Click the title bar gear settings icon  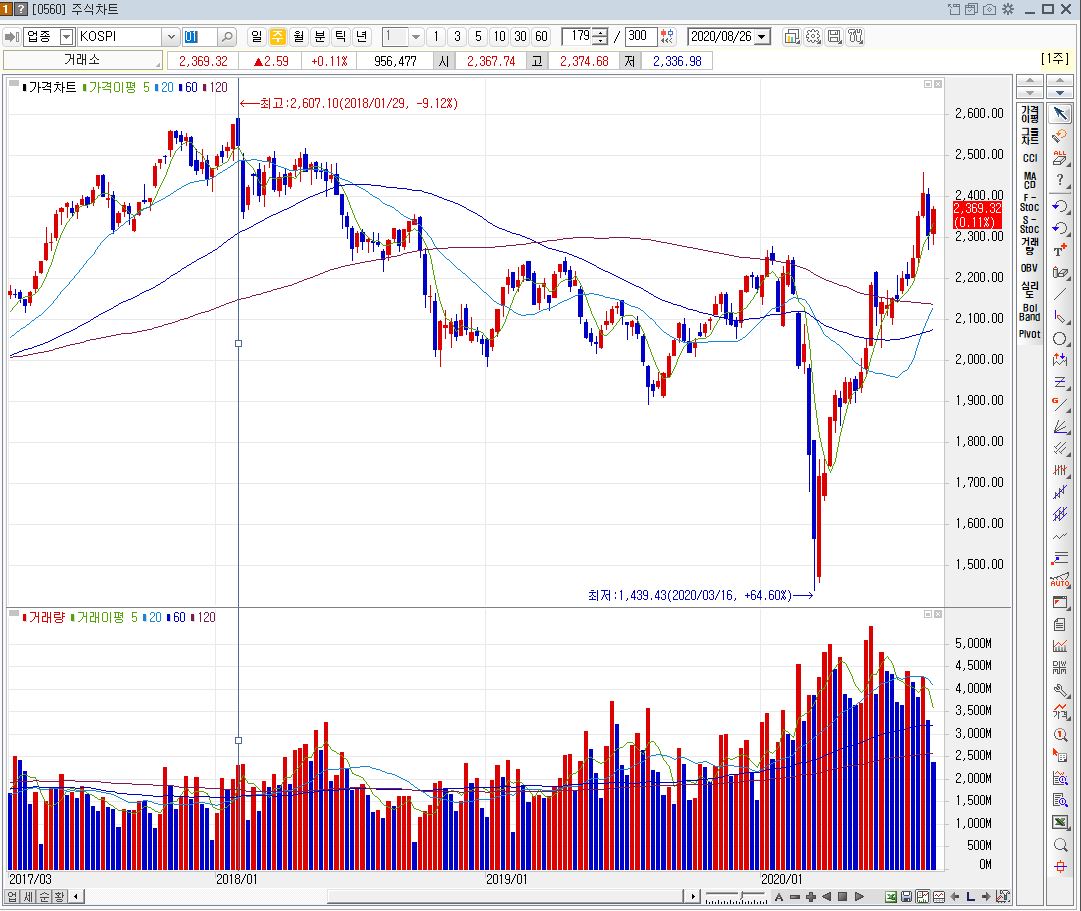(1008, 9)
